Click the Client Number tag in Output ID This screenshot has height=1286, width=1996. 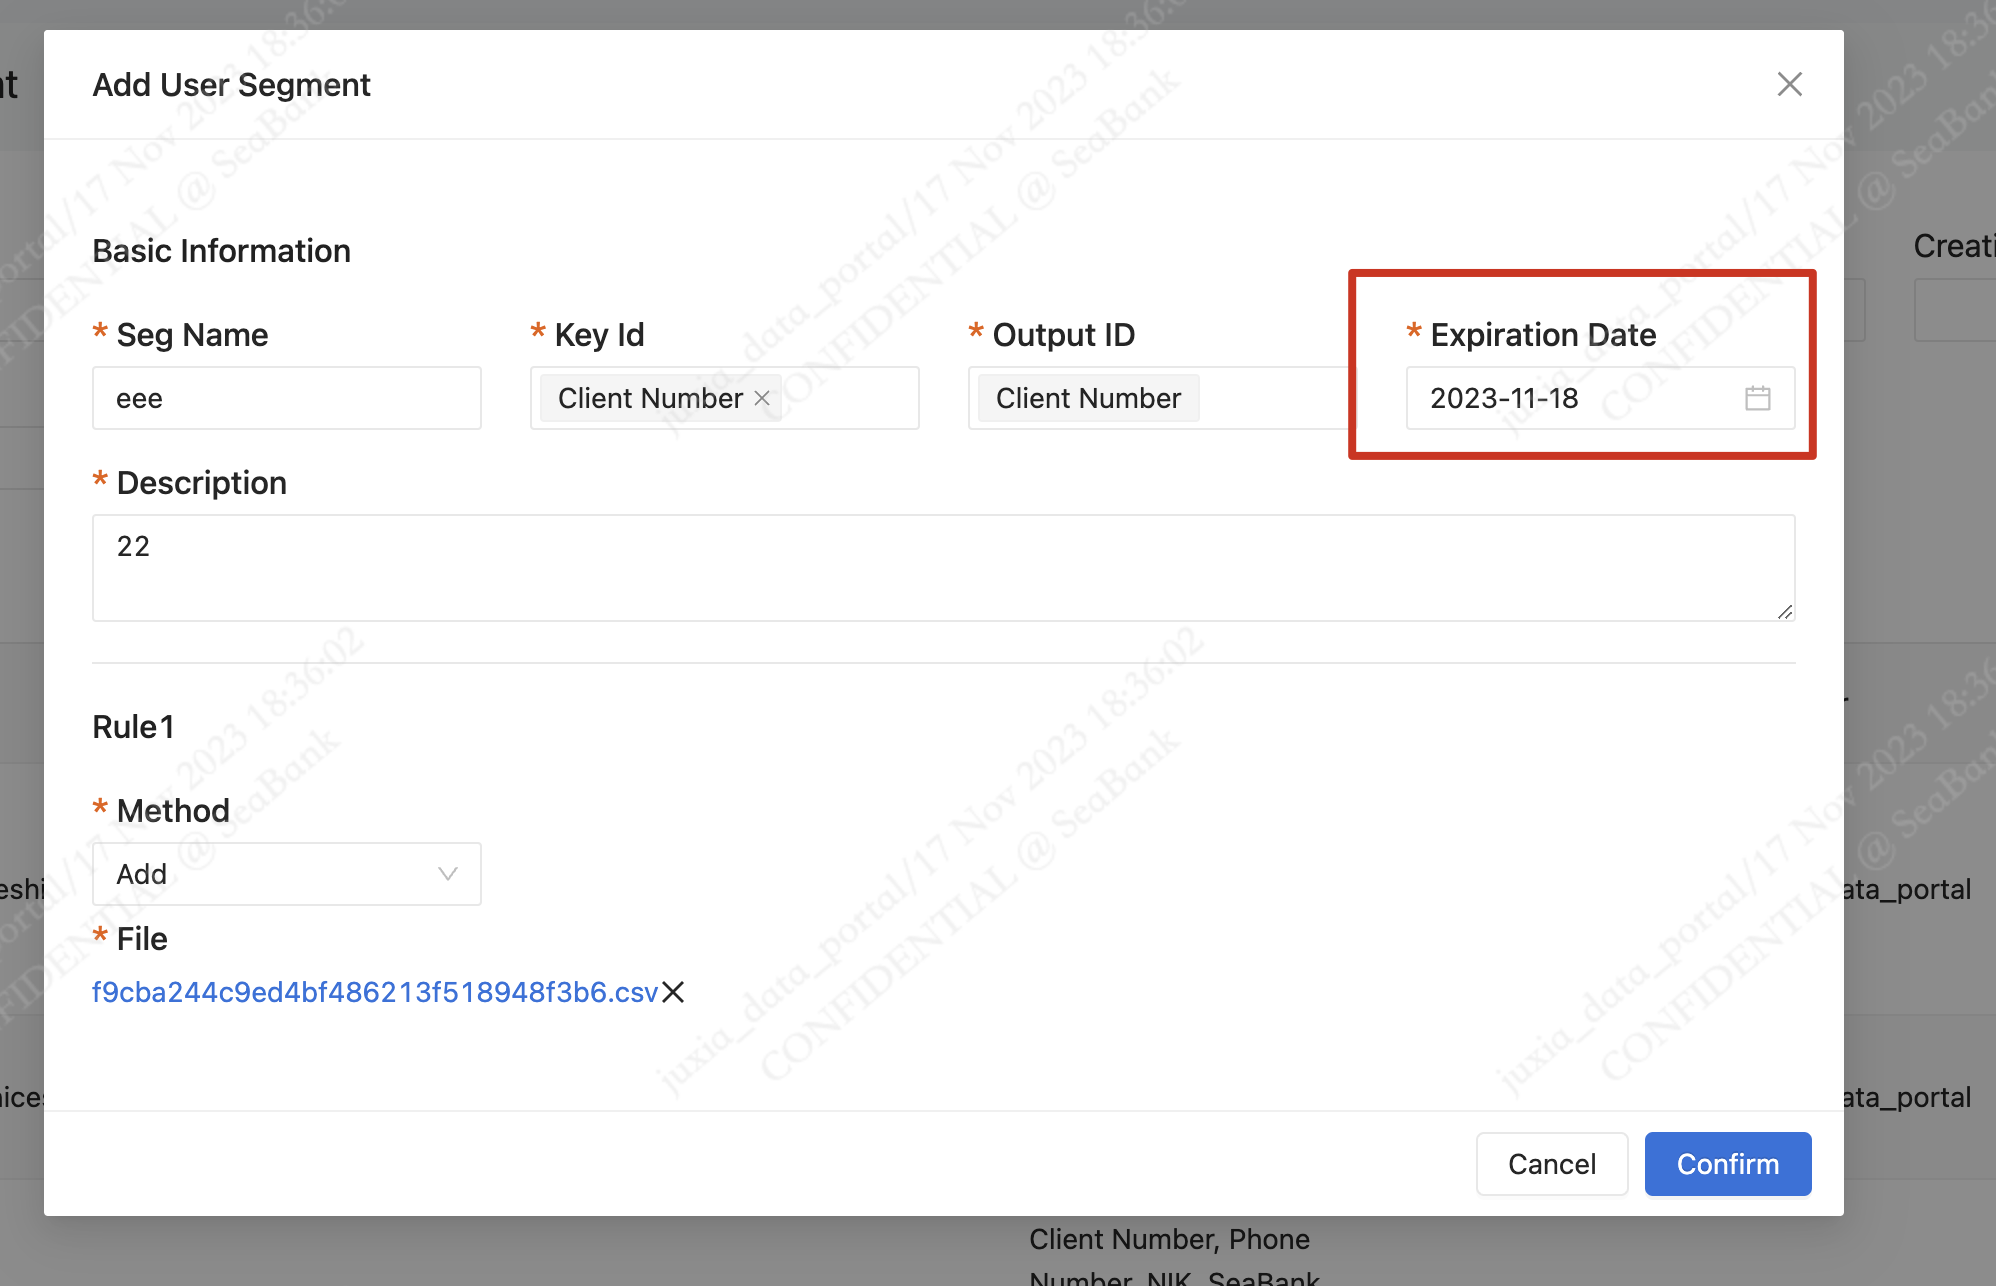[x=1088, y=398]
